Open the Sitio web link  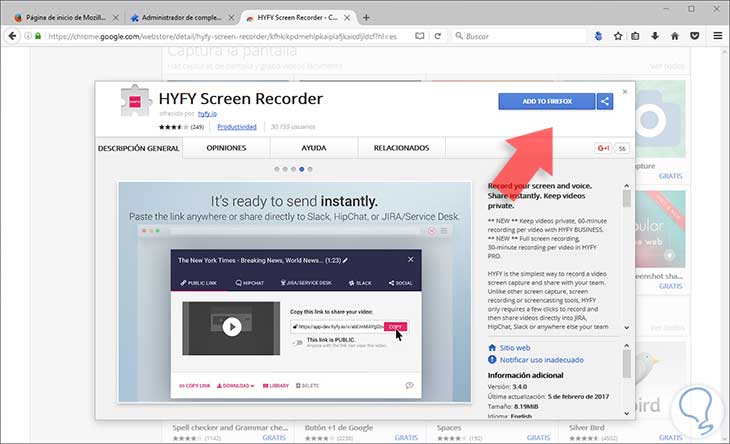pos(515,348)
